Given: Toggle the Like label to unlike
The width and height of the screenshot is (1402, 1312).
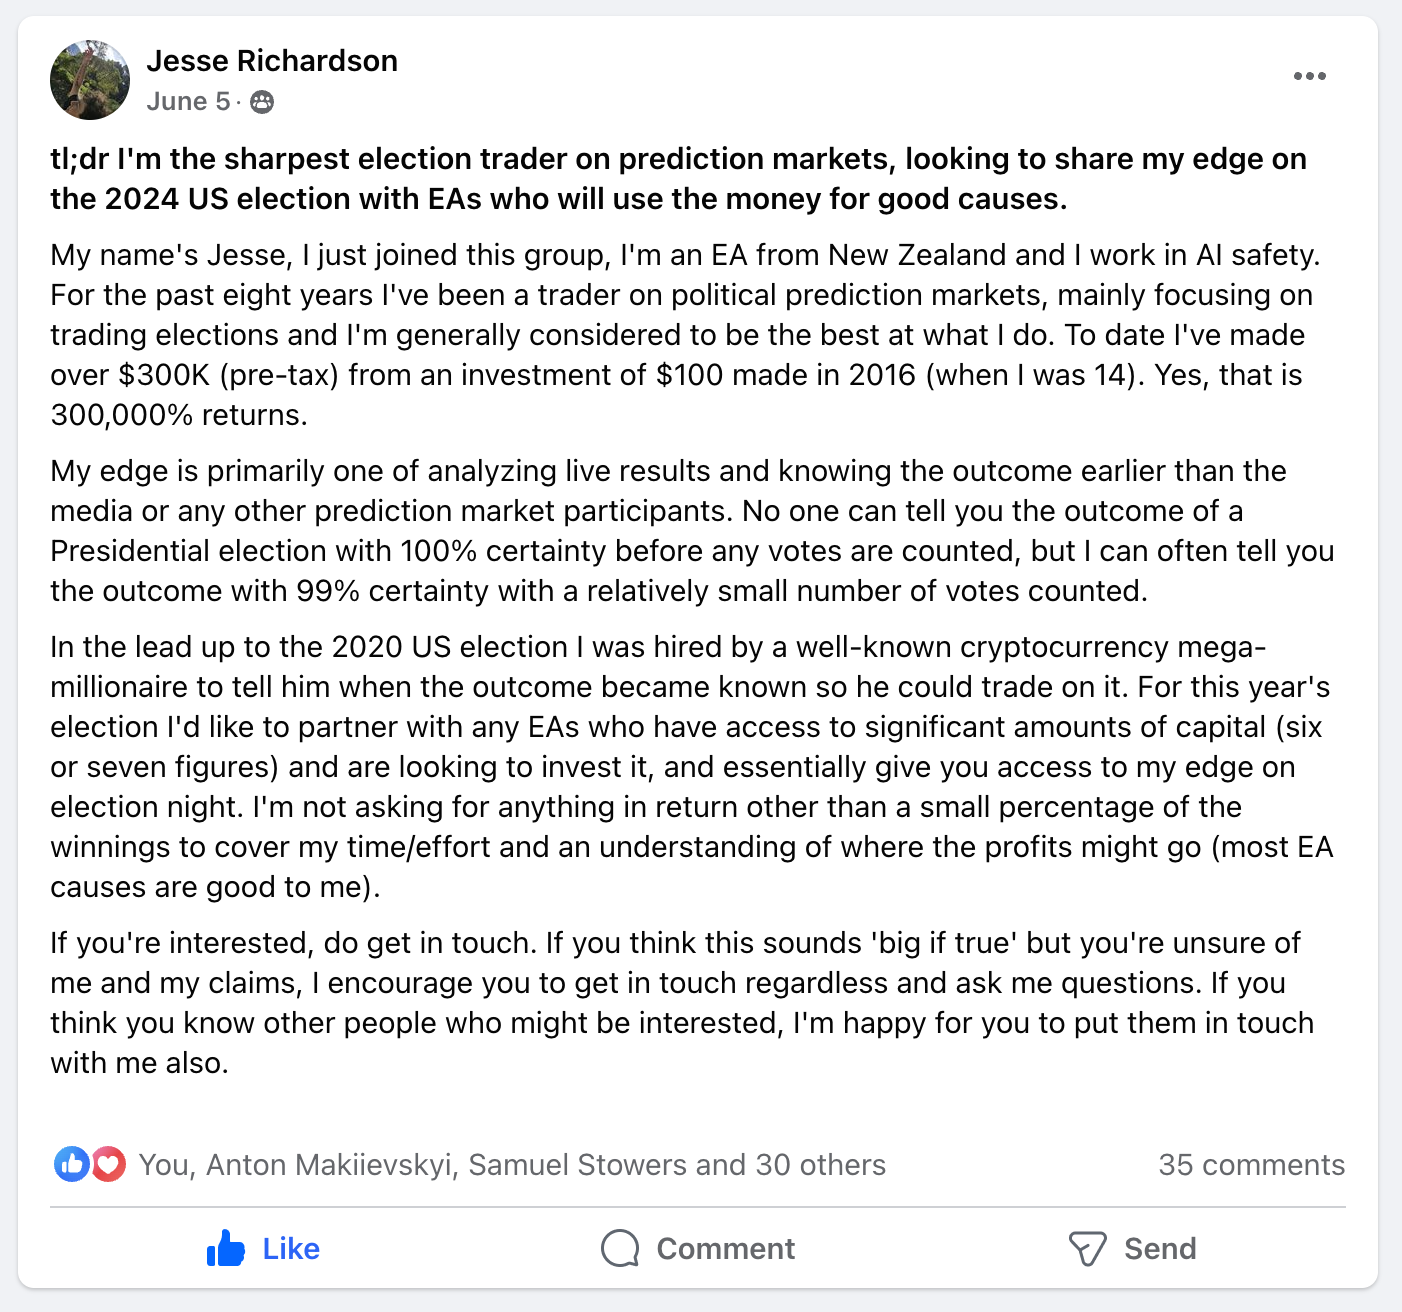Looking at the screenshot, I should (291, 1249).
